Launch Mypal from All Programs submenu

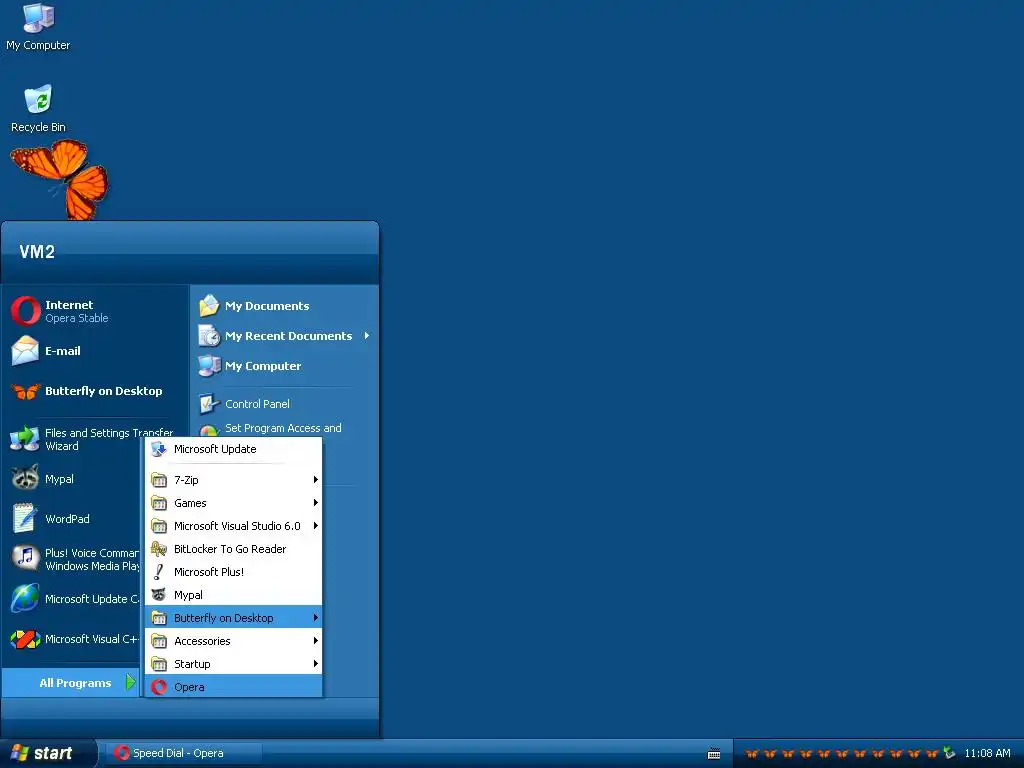[234, 595]
